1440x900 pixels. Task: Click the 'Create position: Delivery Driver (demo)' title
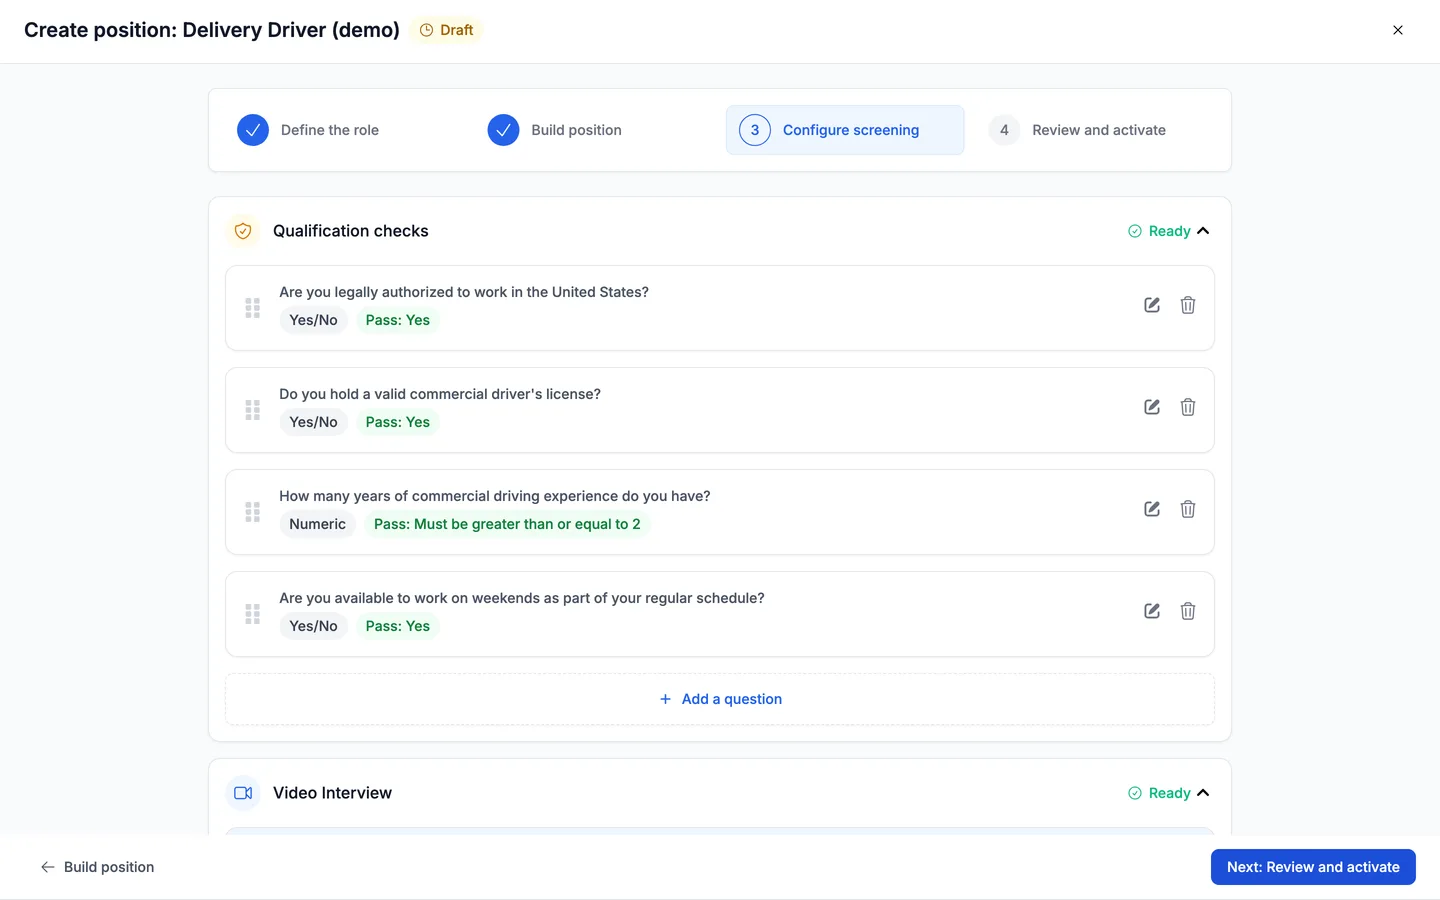pyautogui.click(x=212, y=30)
